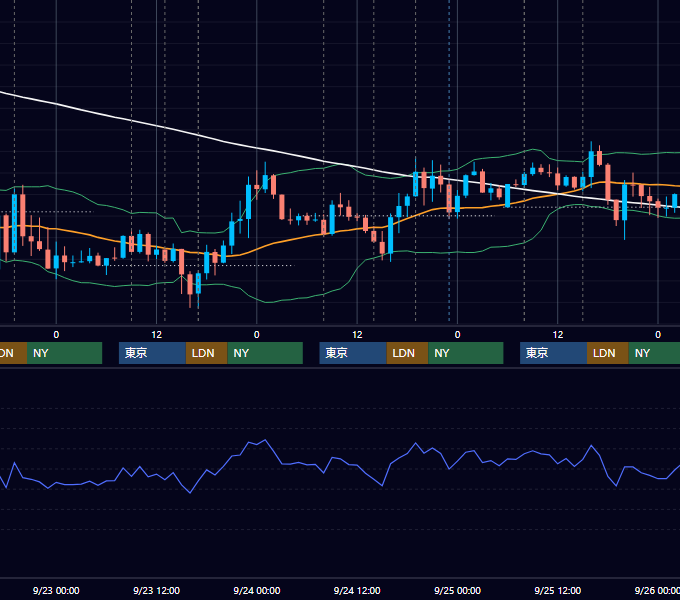This screenshot has width=680, height=600.
Task: Click the hour label '0' above 9/25 00:00
Action: [x=457, y=335]
